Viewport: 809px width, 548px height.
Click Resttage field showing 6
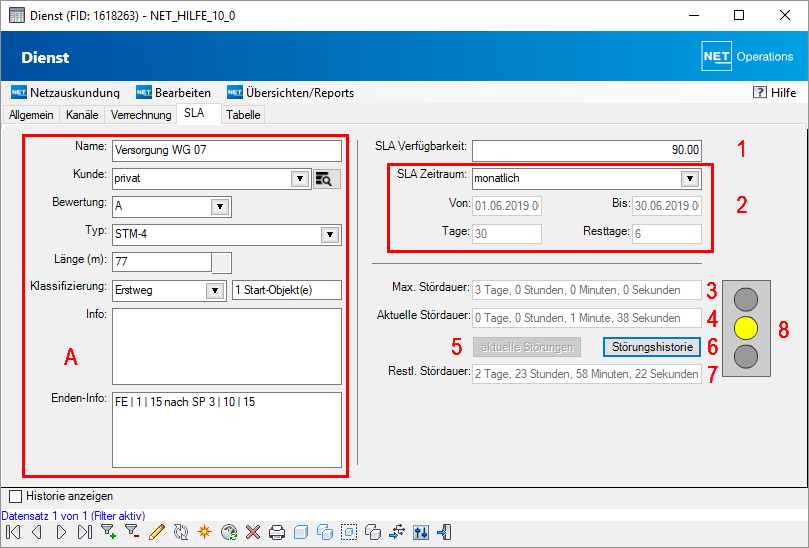[667, 234]
